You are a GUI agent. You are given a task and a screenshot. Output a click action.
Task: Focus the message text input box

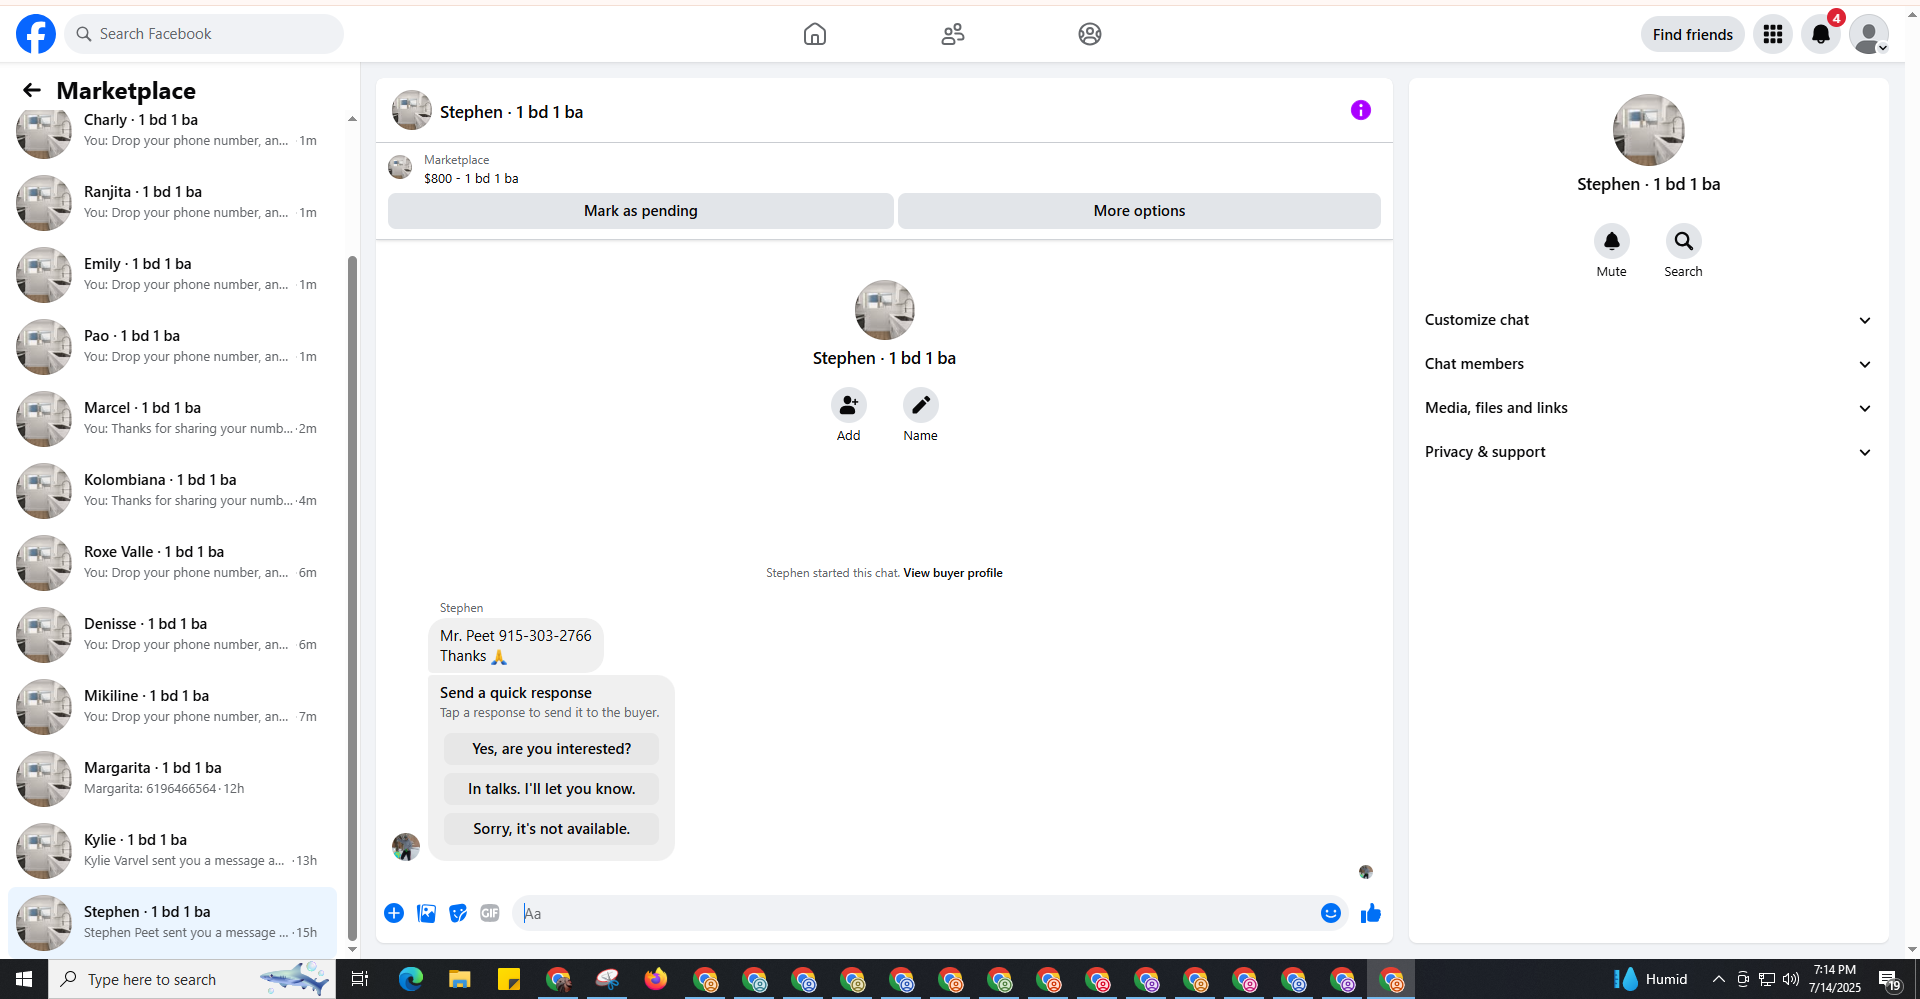pos(915,913)
